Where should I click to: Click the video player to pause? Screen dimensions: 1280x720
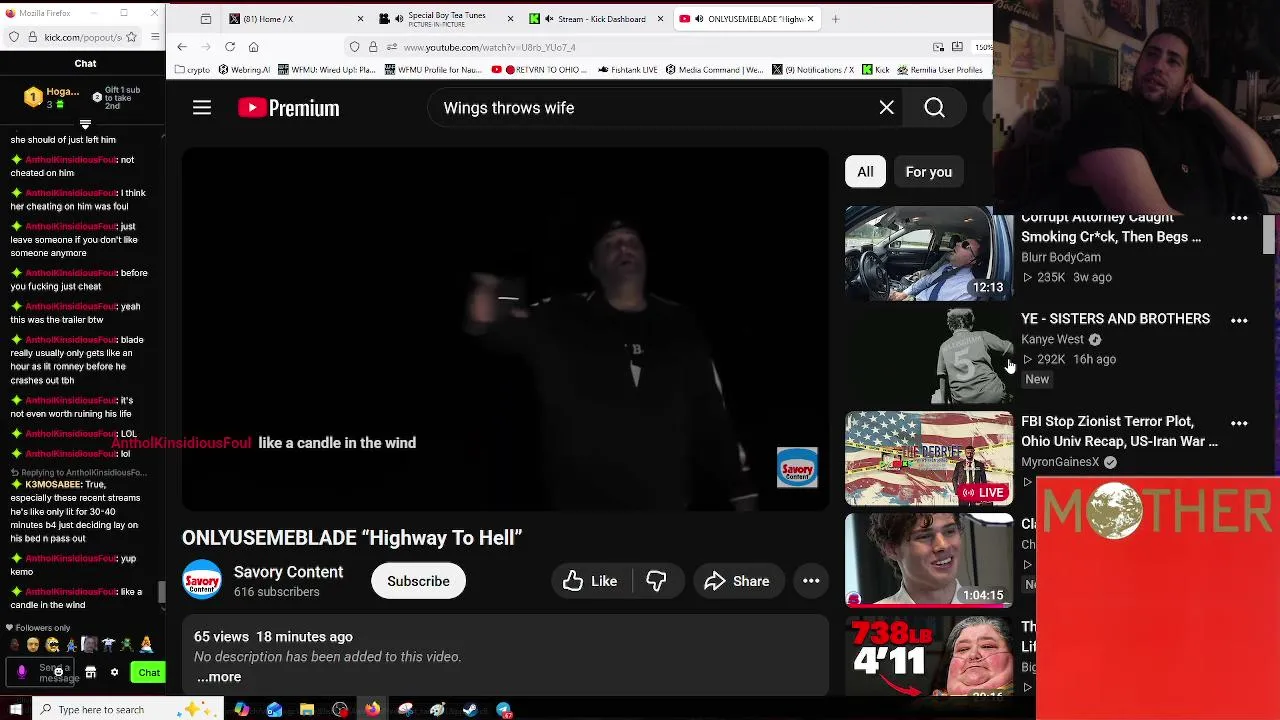click(505, 330)
